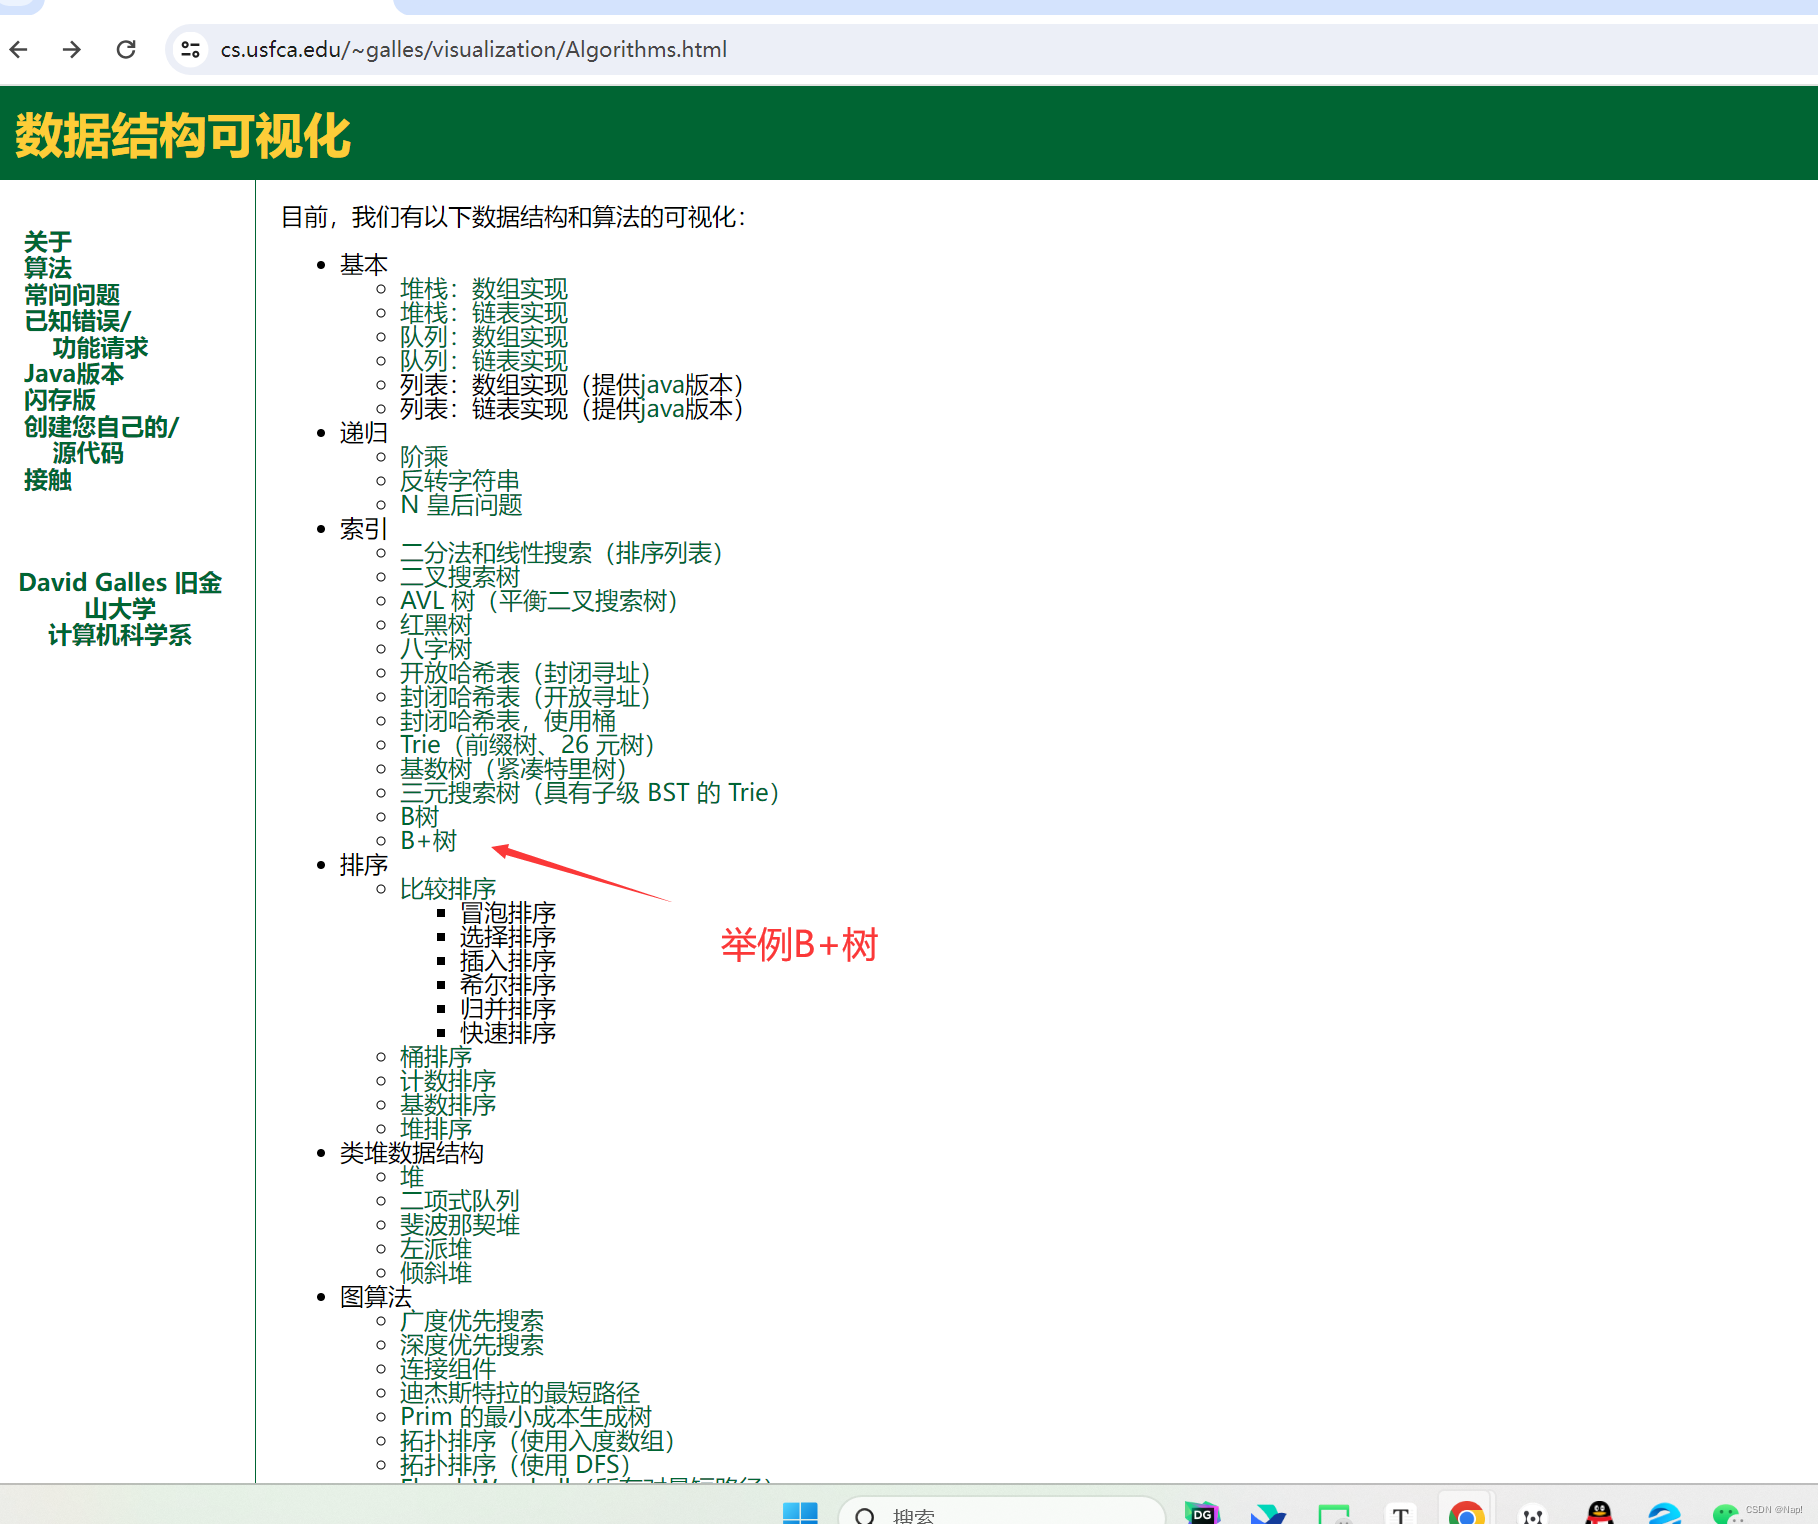Open 桶排序 link
The width and height of the screenshot is (1818, 1524).
pyautogui.click(x=436, y=1057)
